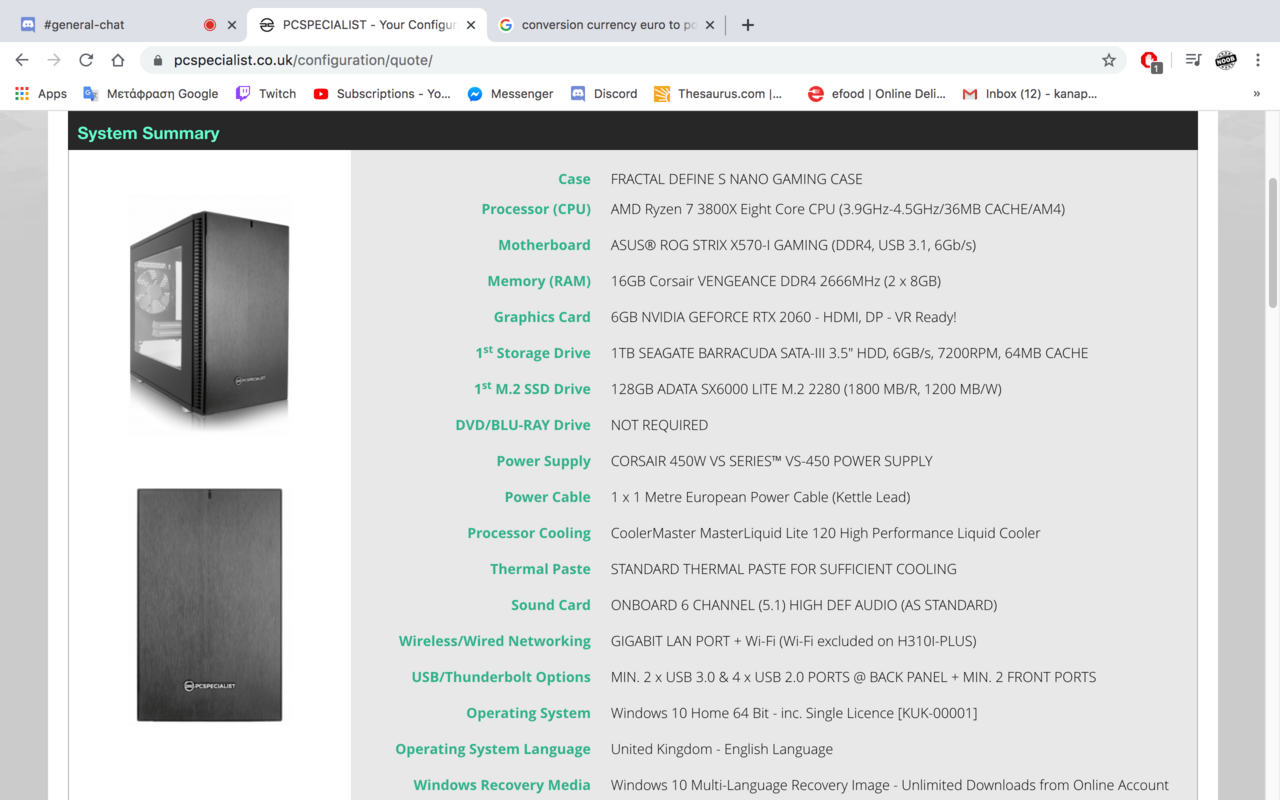This screenshot has width=1280, height=800.
Task: Click the Case label
Action: point(574,179)
